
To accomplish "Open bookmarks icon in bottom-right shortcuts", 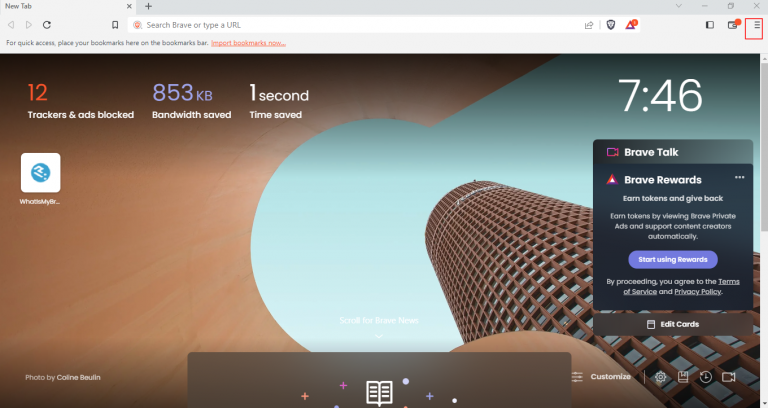I will click(x=683, y=377).
